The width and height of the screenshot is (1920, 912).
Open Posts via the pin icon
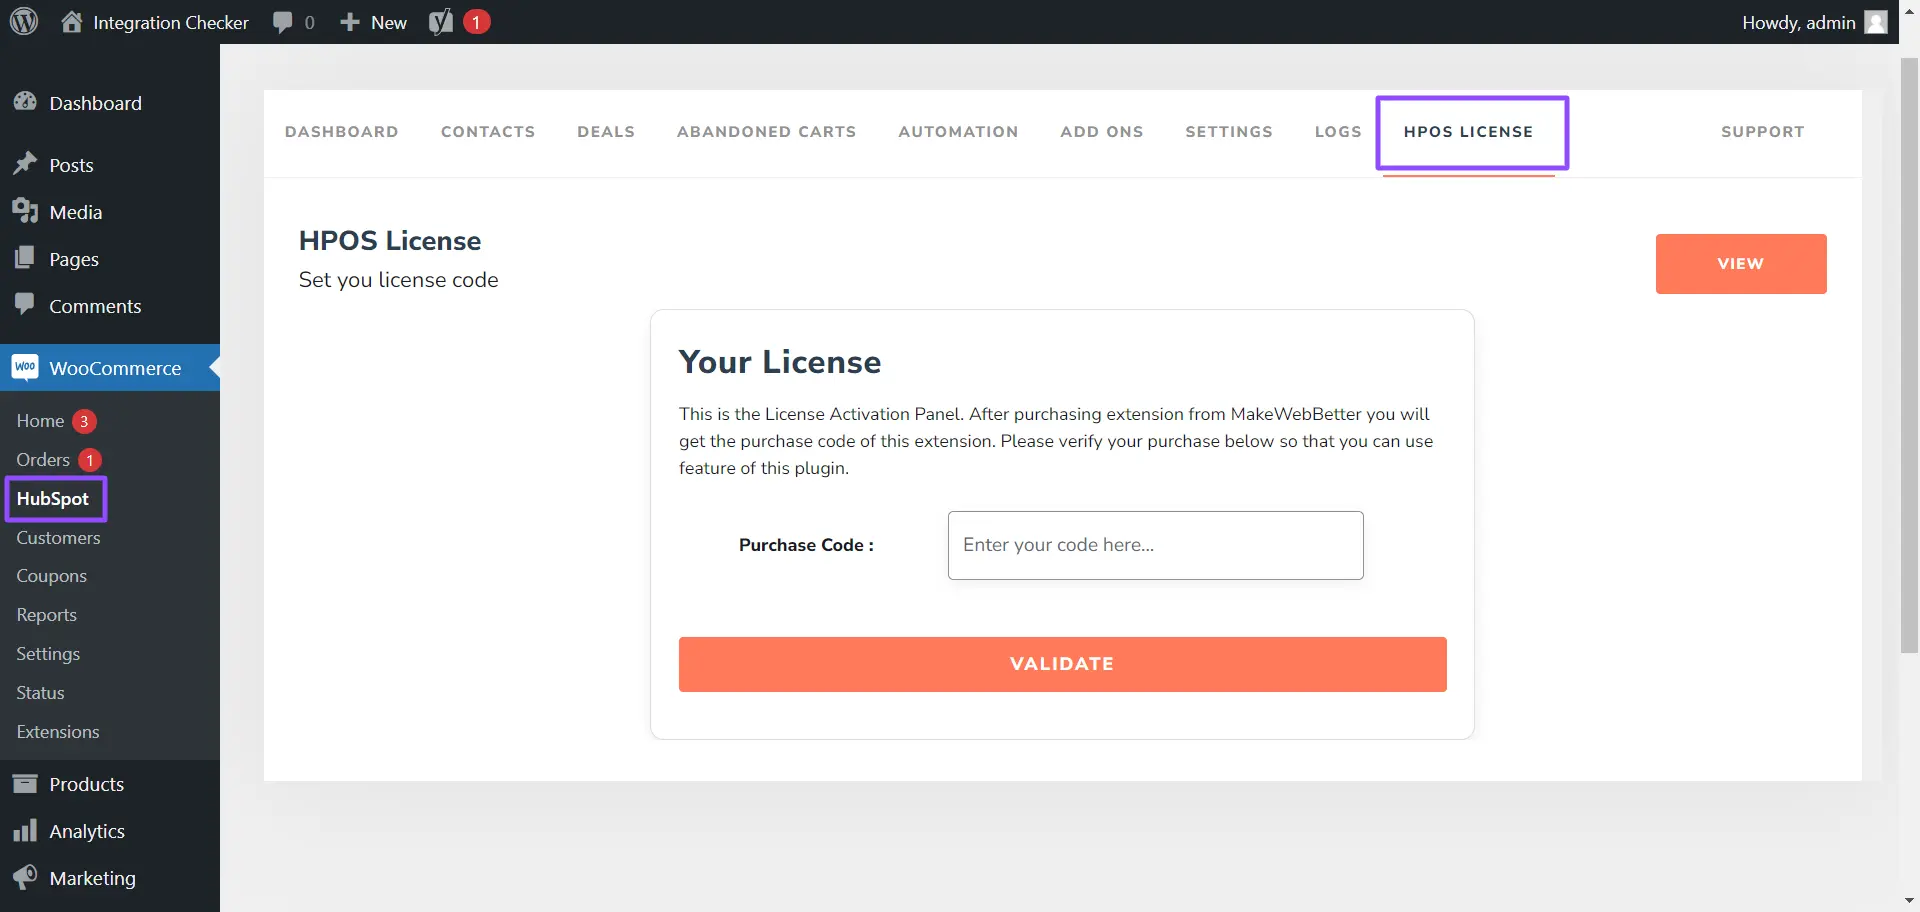pyautogui.click(x=25, y=165)
